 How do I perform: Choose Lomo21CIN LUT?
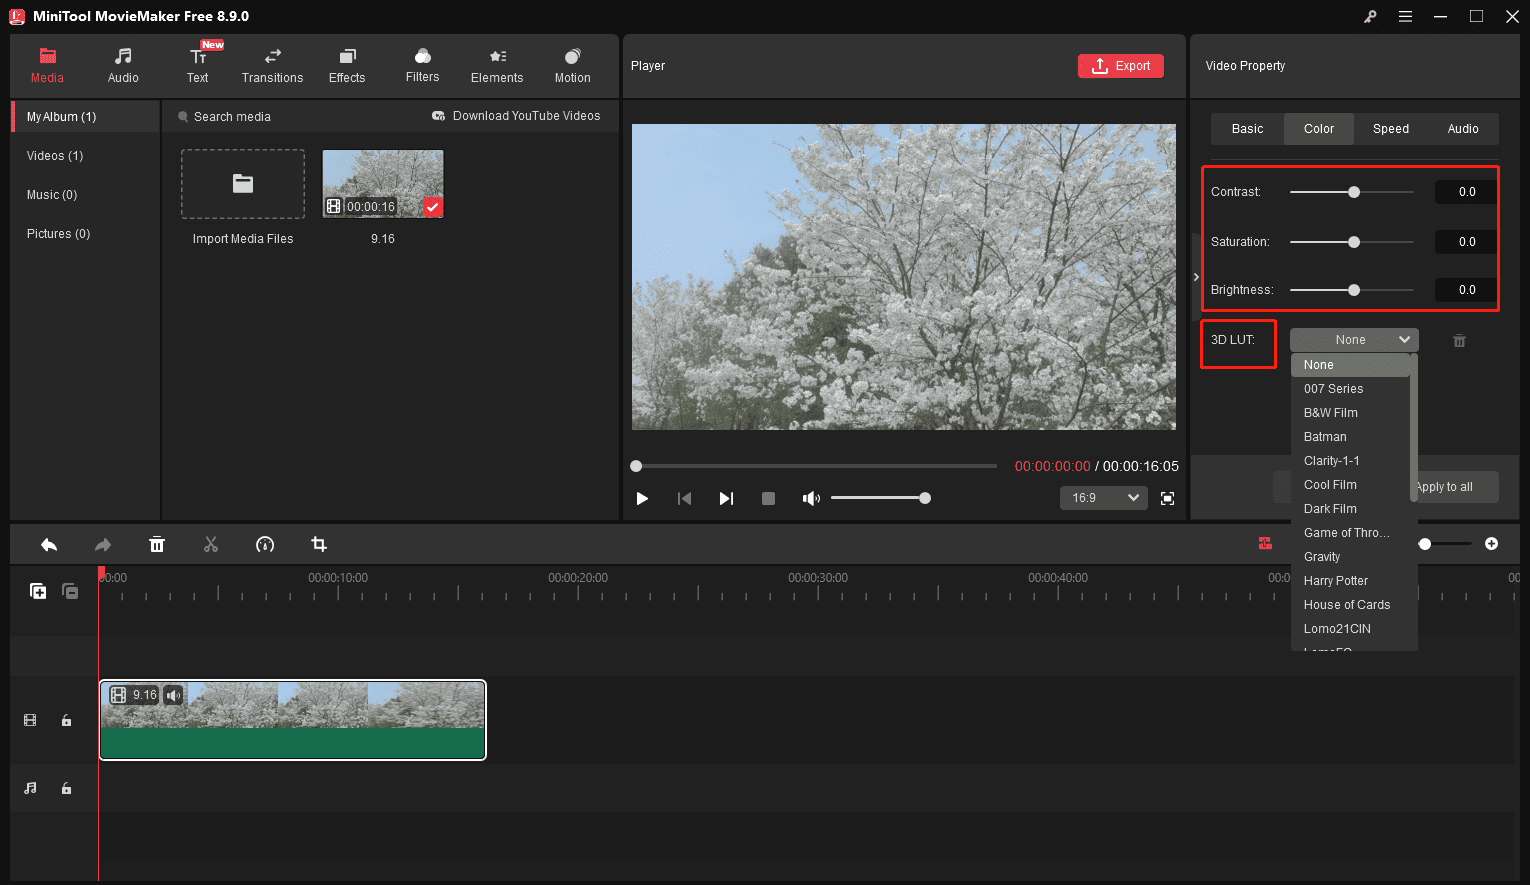pyautogui.click(x=1350, y=629)
